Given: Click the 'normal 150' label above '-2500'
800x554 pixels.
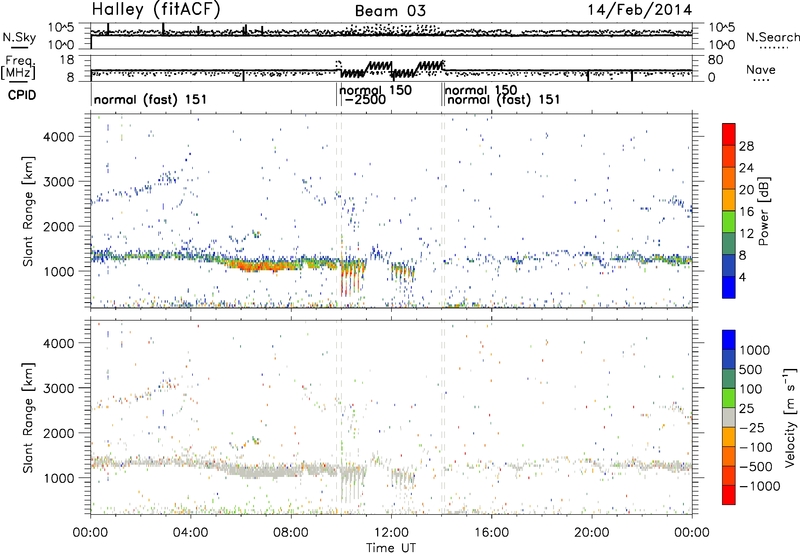Looking at the screenshot, I should coord(376,90).
